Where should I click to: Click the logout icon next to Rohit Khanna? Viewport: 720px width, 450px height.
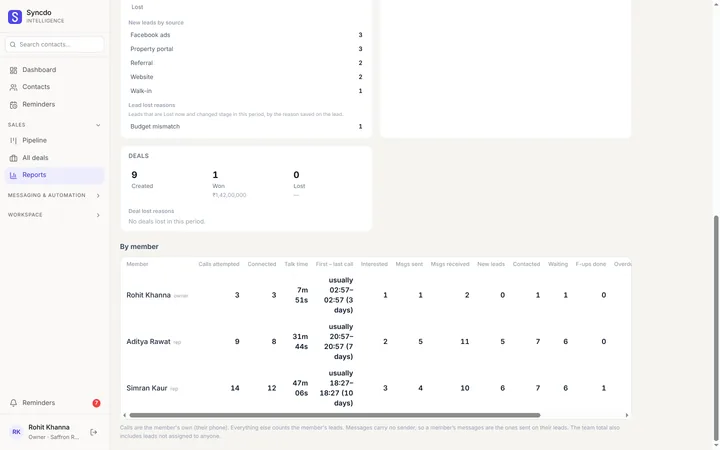click(93, 432)
